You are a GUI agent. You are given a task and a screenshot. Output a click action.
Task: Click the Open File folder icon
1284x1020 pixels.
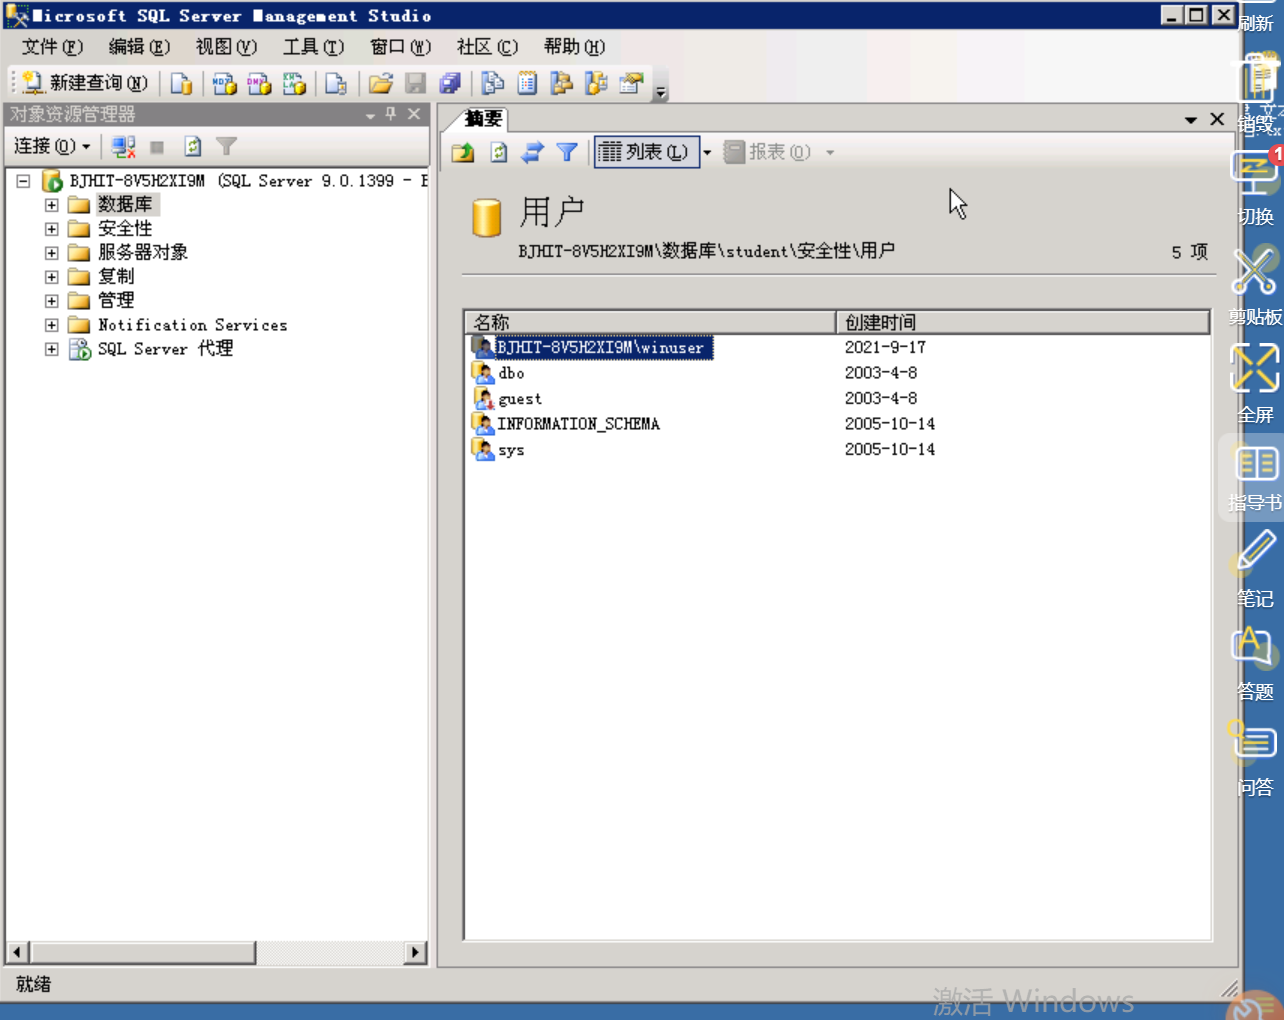[x=380, y=83]
